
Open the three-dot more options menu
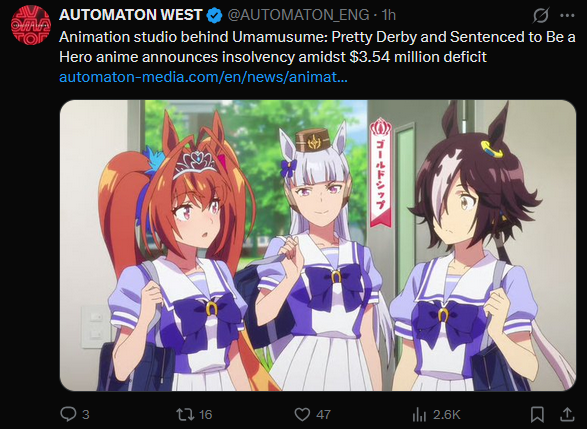[567, 15]
